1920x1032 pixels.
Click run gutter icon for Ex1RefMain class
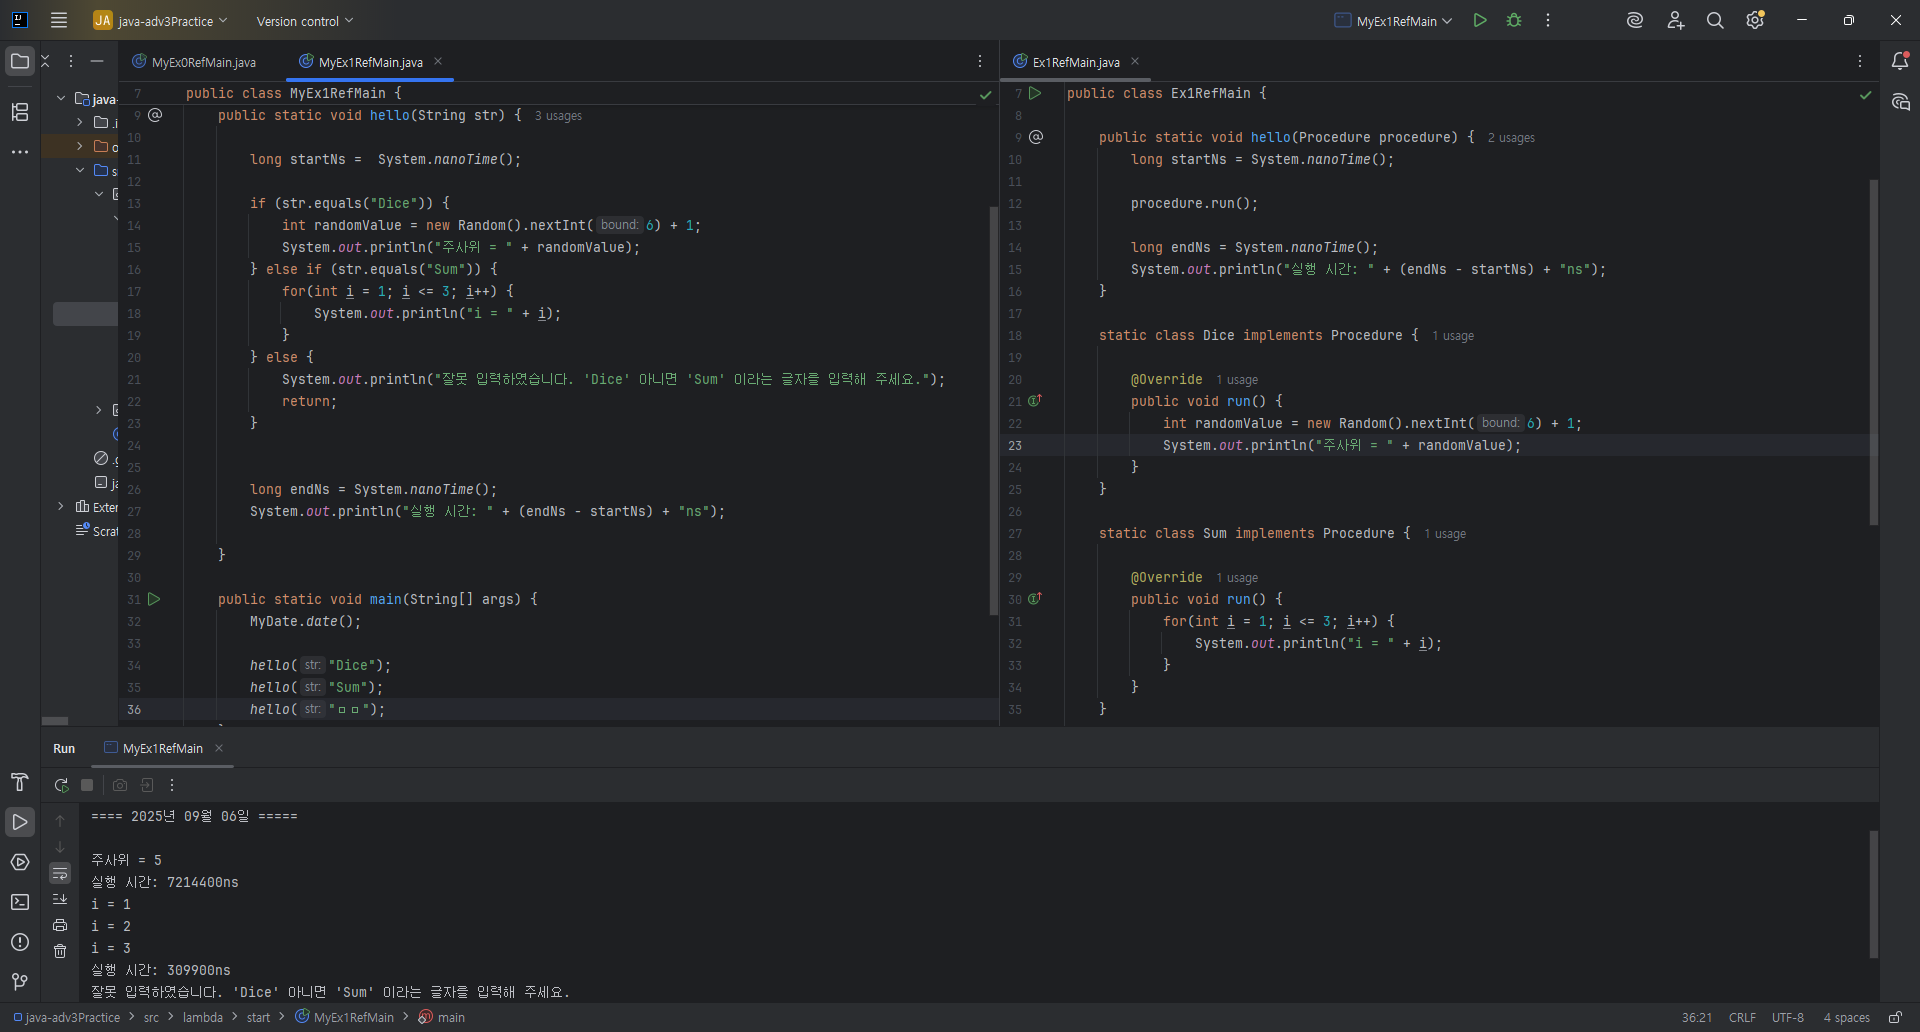click(1036, 93)
